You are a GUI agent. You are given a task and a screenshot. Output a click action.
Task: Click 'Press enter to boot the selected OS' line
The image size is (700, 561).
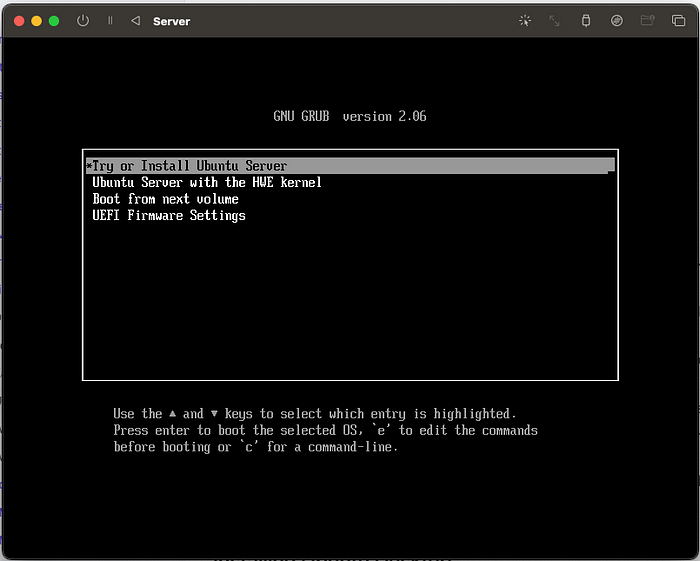(x=325, y=430)
